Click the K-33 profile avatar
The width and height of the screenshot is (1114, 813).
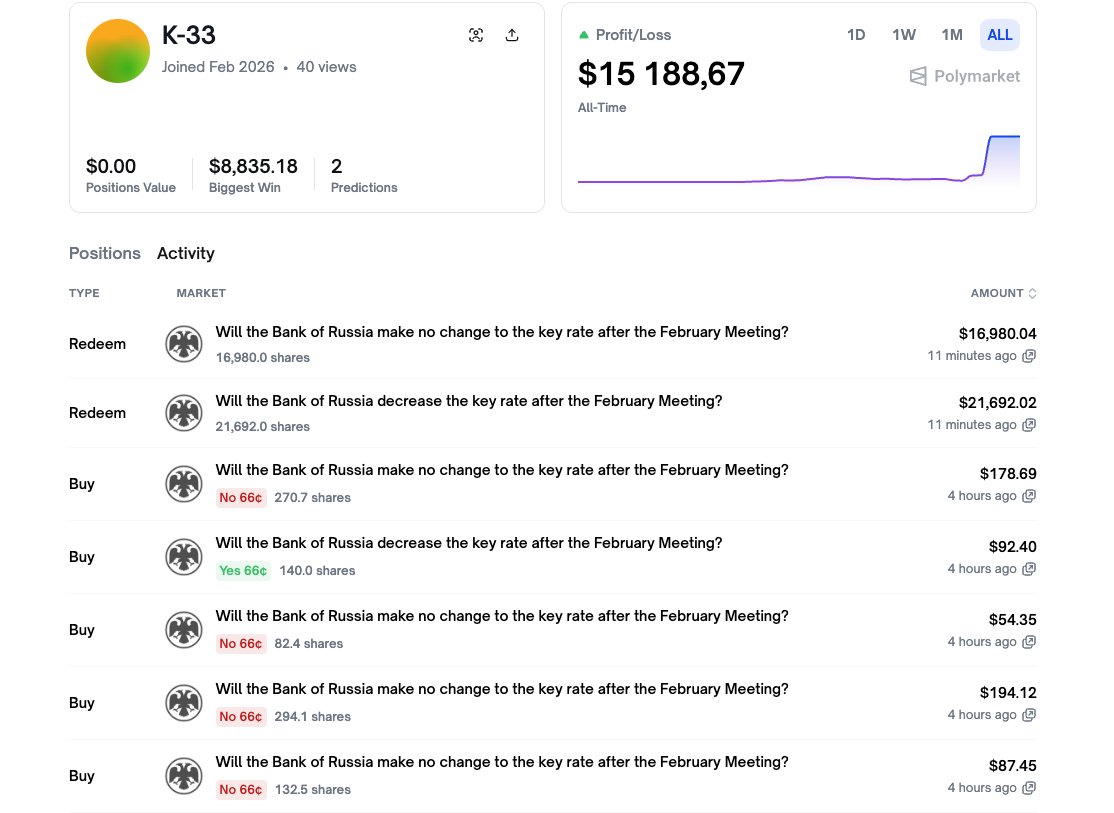pos(117,51)
